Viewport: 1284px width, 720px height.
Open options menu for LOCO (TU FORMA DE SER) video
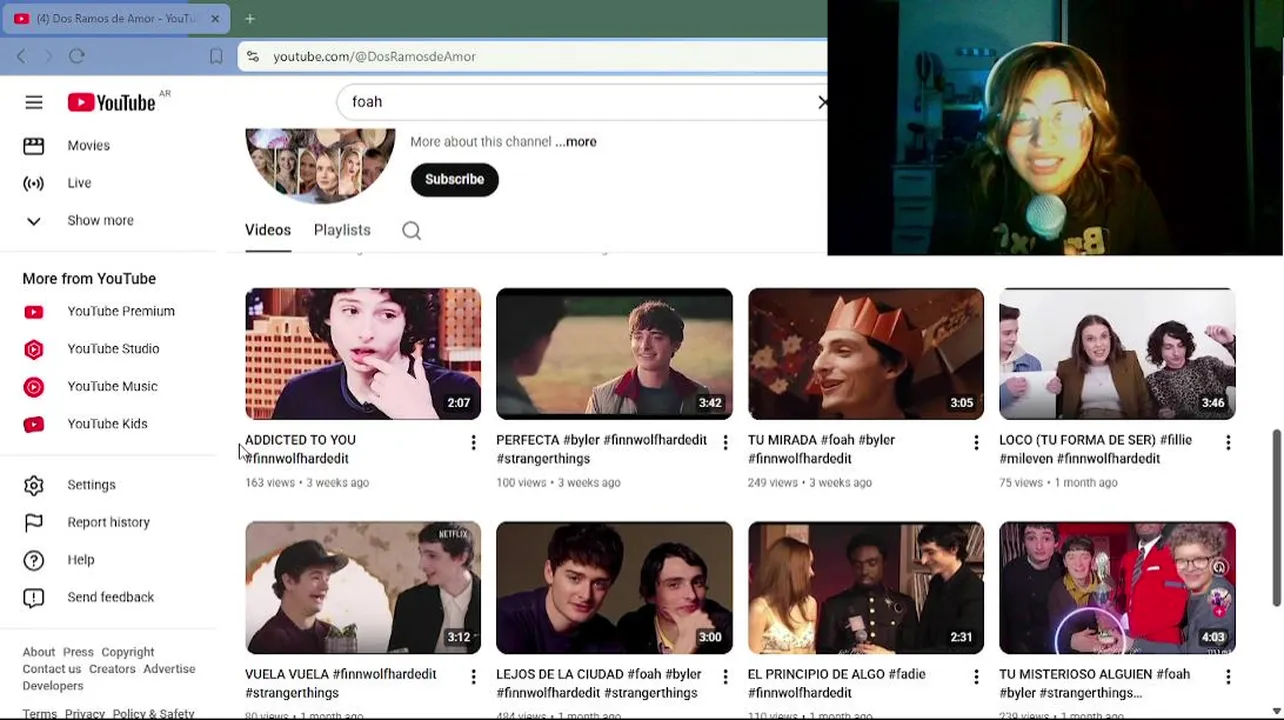[1228, 443]
